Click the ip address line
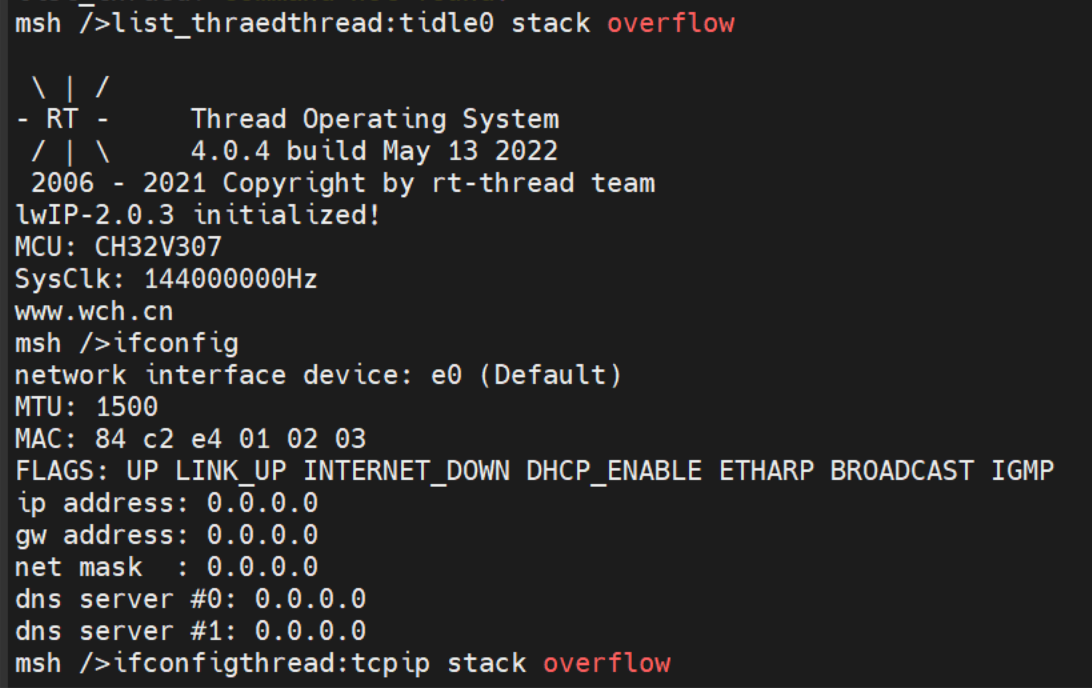1092x688 pixels. [166, 503]
